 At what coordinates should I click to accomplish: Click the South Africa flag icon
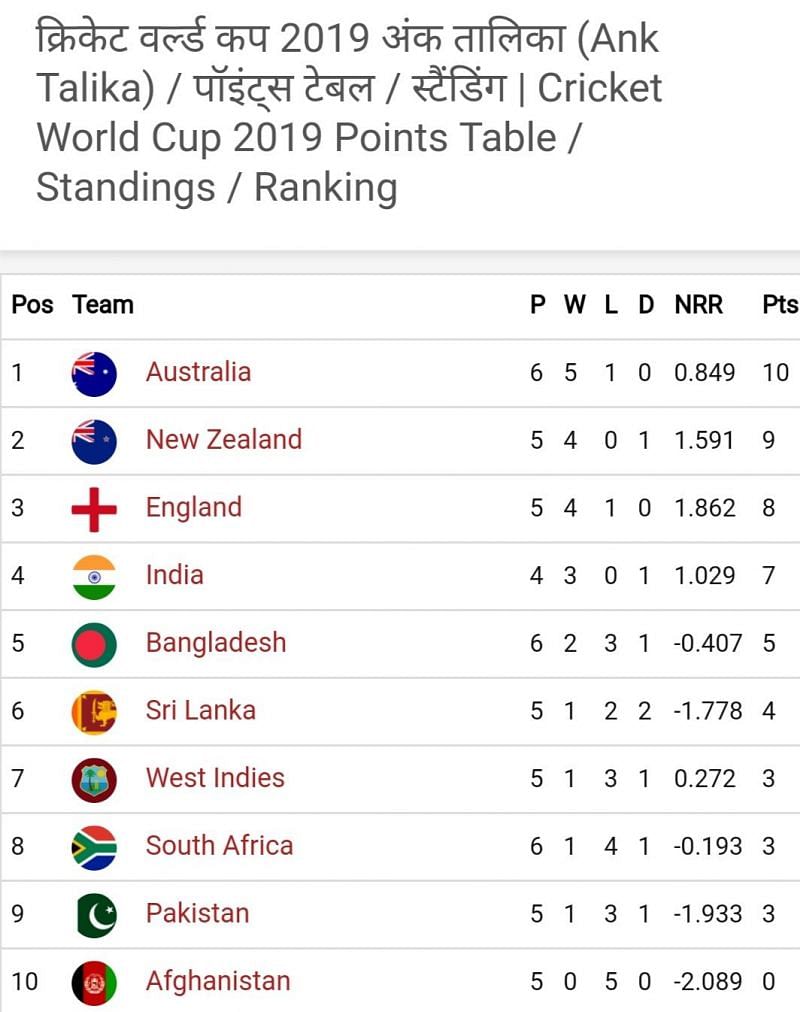94,847
